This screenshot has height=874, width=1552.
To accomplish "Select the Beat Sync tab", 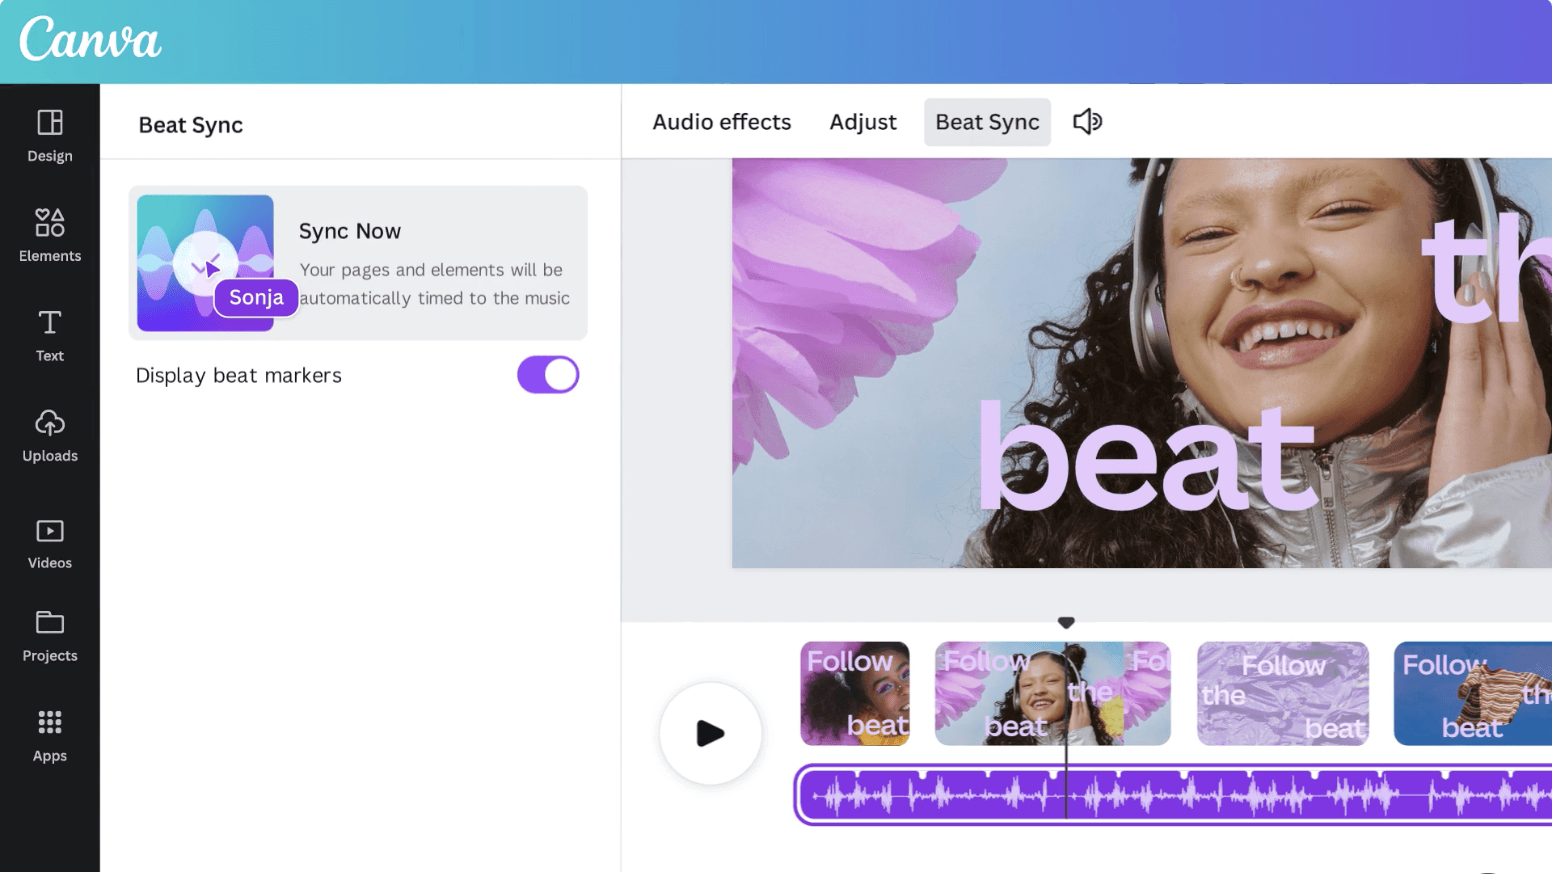I will (987, 122).
